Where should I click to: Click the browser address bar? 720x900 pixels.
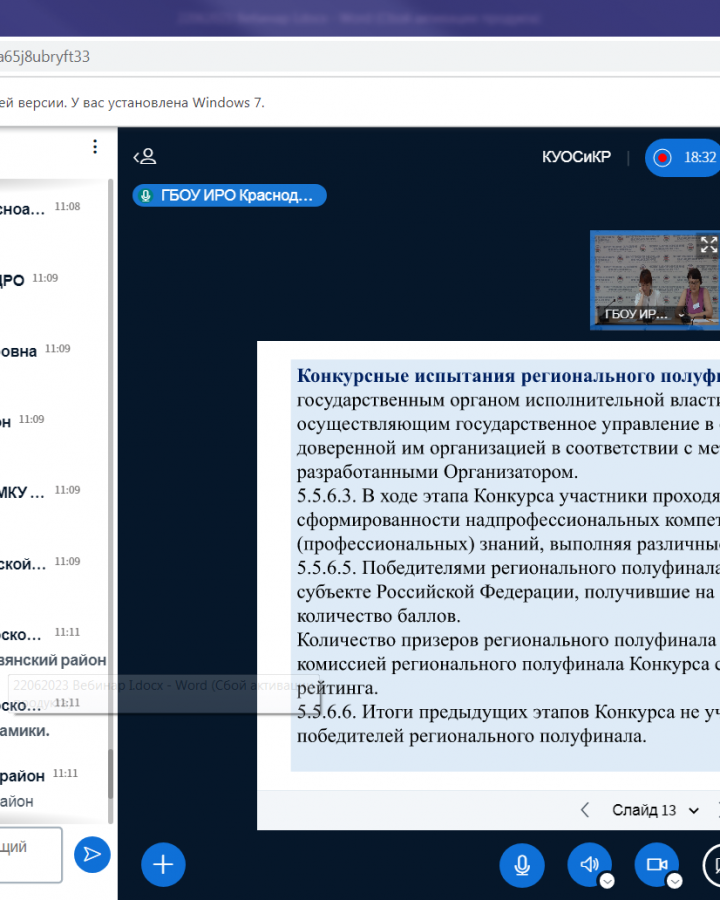(300, 57)
